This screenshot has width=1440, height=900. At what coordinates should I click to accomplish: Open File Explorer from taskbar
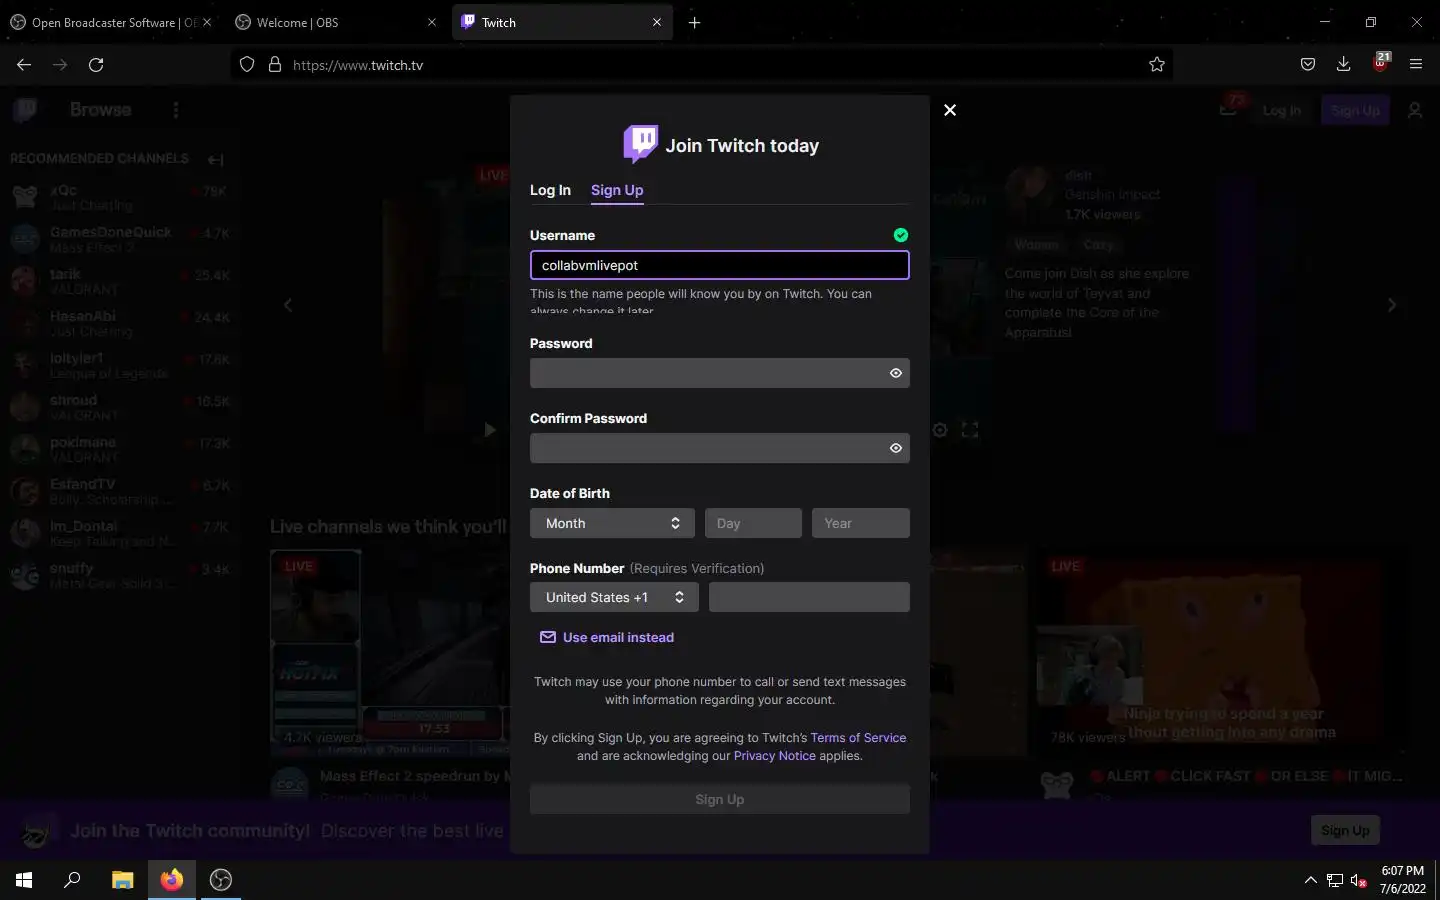click(122, 880)
